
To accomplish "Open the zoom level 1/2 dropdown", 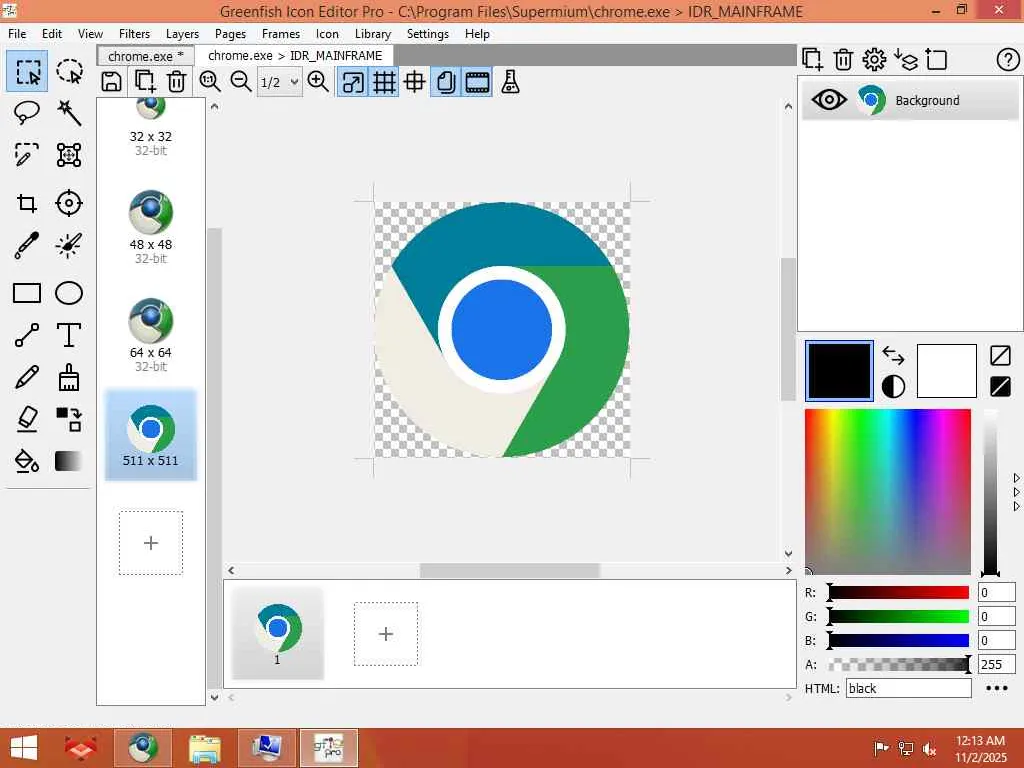I will click(280, 82).
